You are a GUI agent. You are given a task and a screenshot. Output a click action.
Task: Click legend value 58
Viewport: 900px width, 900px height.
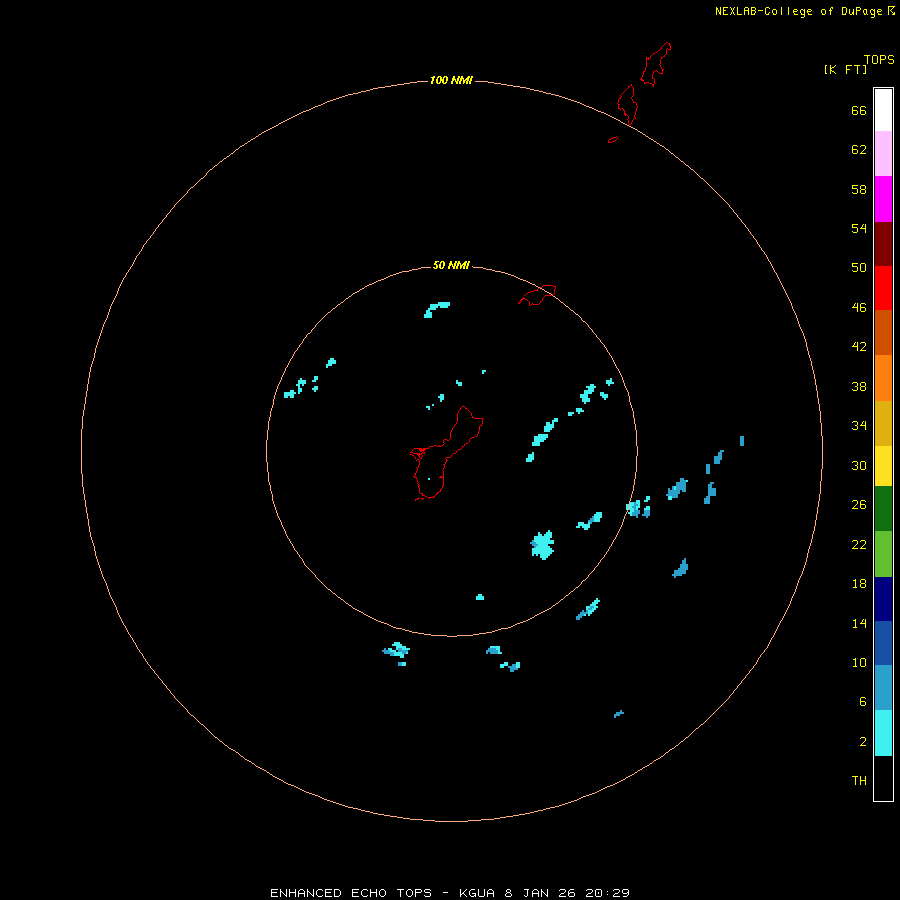(x=859, y=189)
